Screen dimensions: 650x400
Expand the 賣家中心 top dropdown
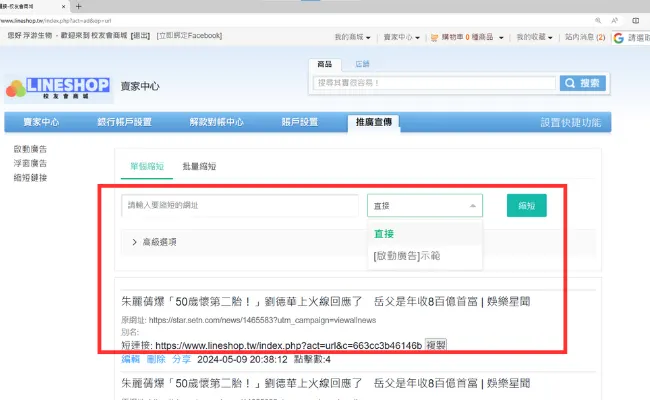pyautogui.click(x=401, y=37)
